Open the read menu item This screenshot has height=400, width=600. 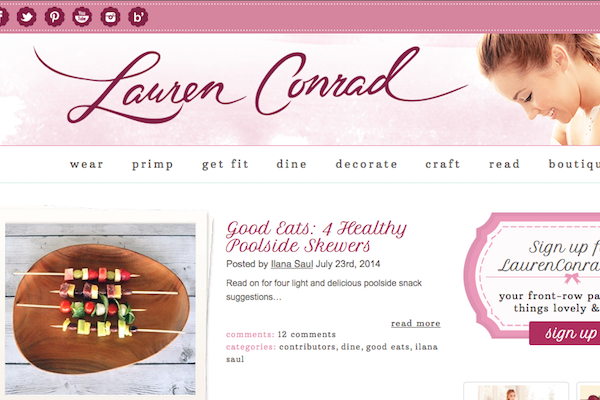coord(504,164)
